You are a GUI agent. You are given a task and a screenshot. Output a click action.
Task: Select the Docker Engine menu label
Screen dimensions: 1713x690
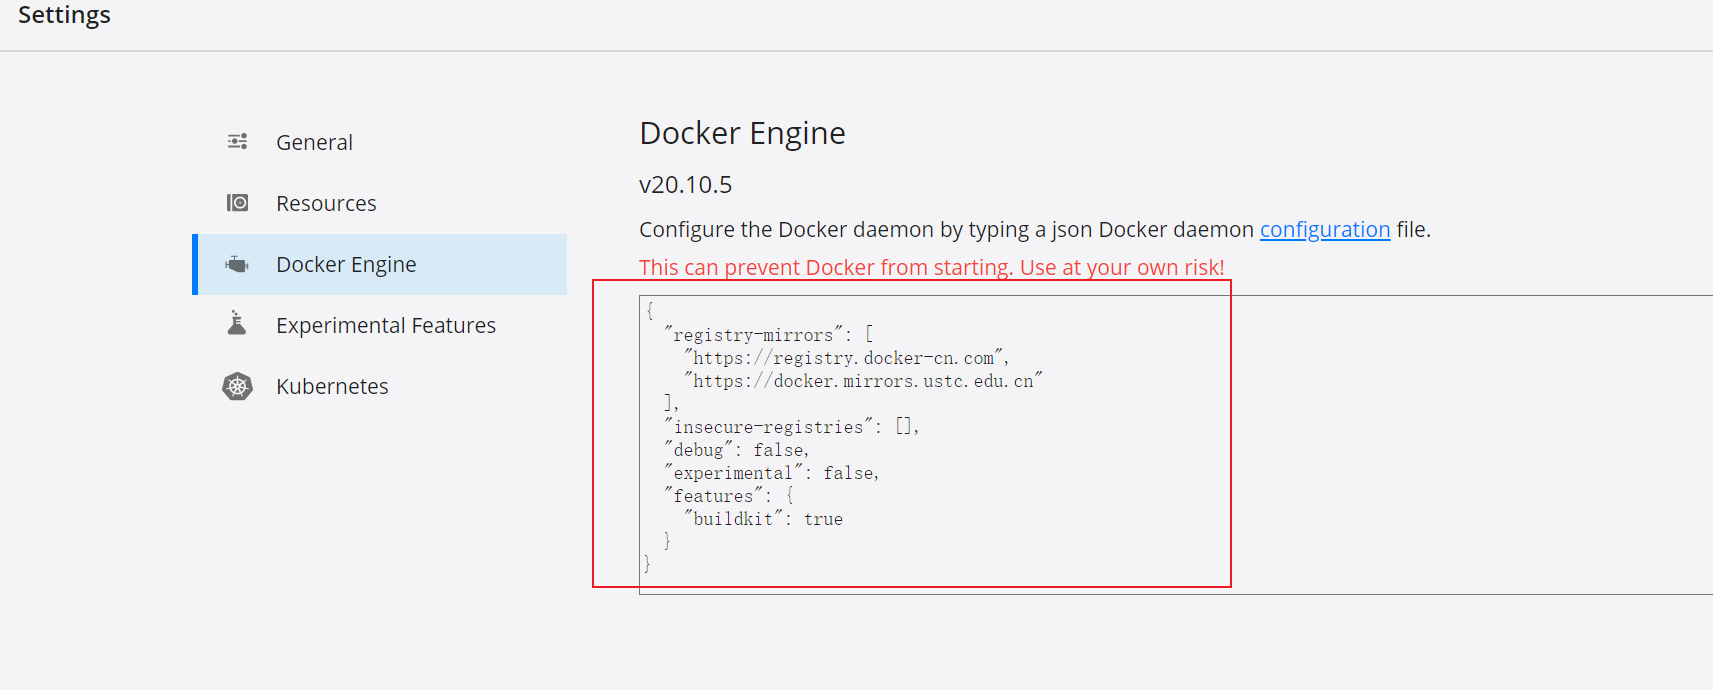pos(346,264)
